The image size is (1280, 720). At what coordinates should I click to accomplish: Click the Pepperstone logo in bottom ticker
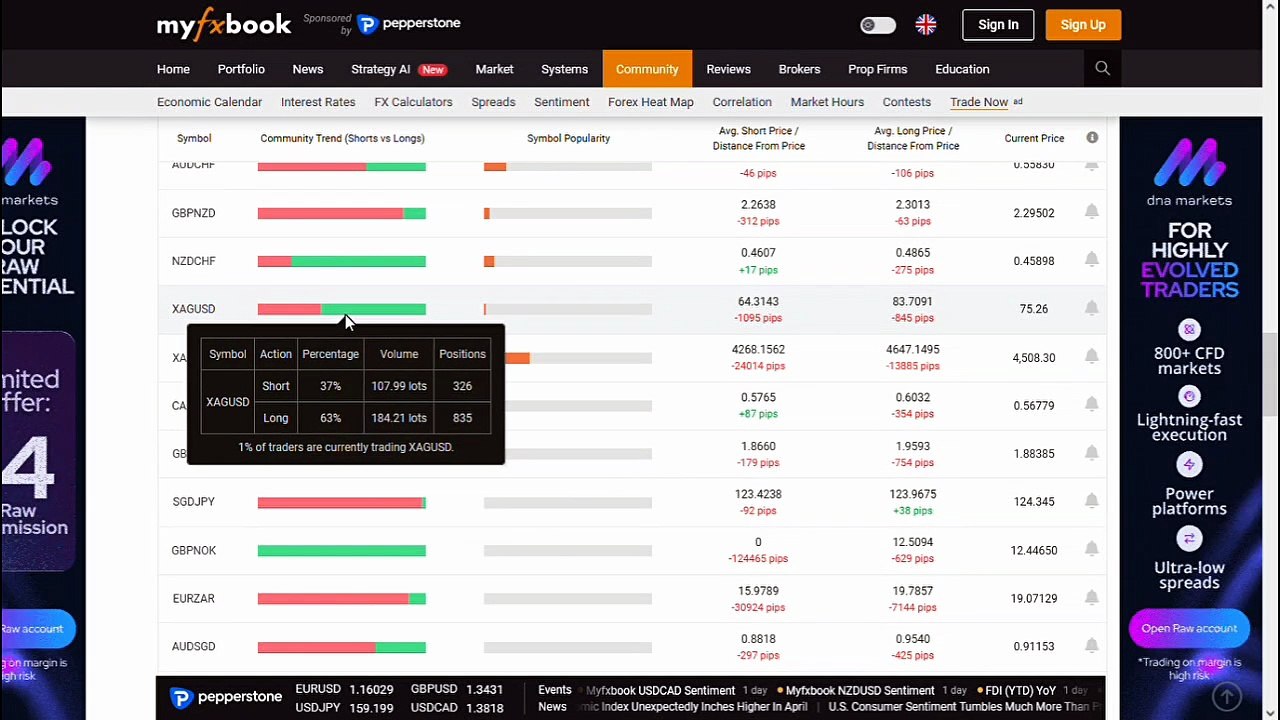tap(226, 698)
